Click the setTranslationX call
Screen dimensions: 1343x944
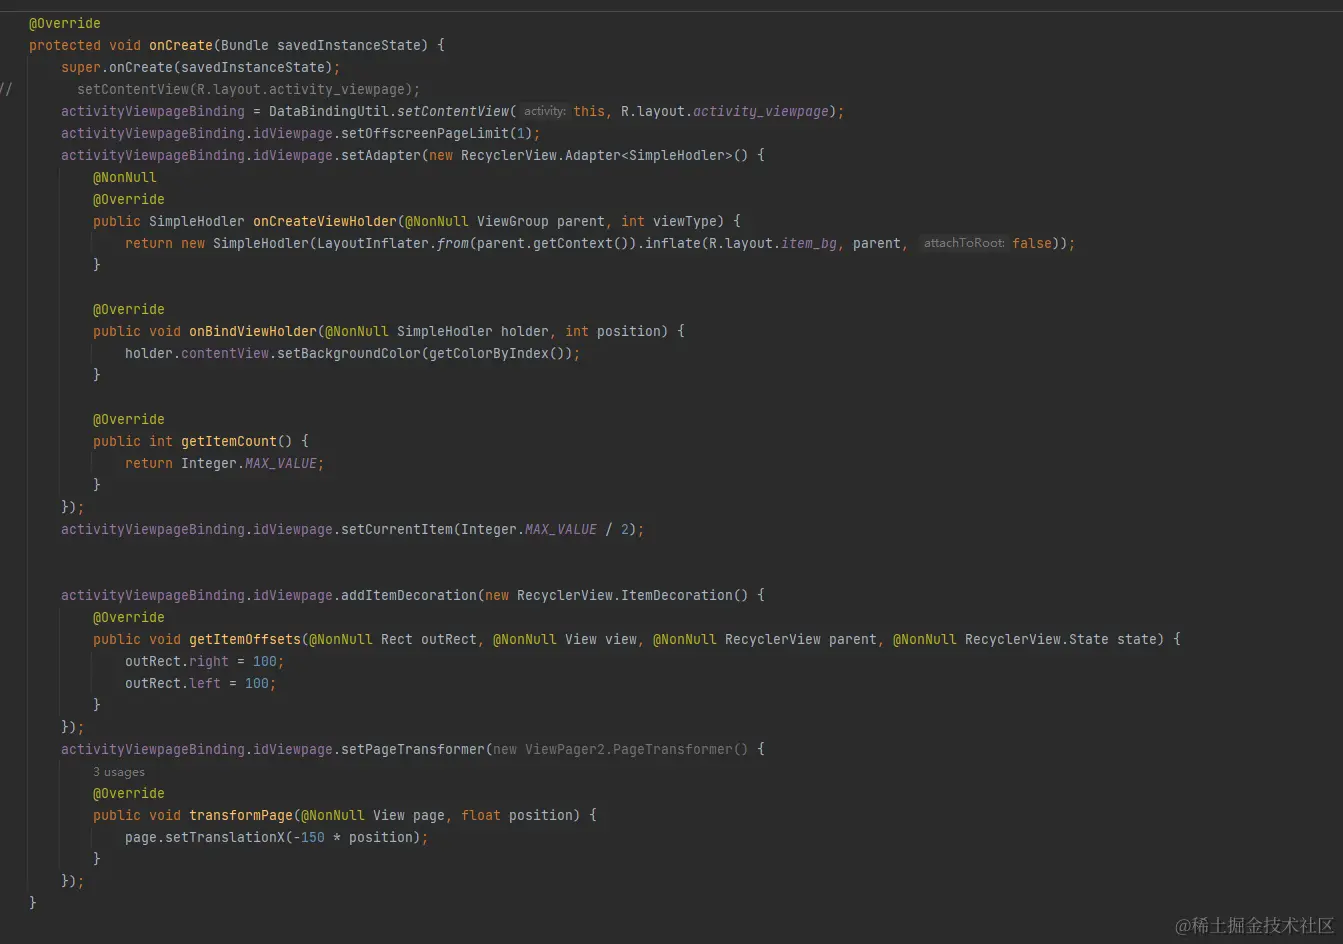[225, 837]
